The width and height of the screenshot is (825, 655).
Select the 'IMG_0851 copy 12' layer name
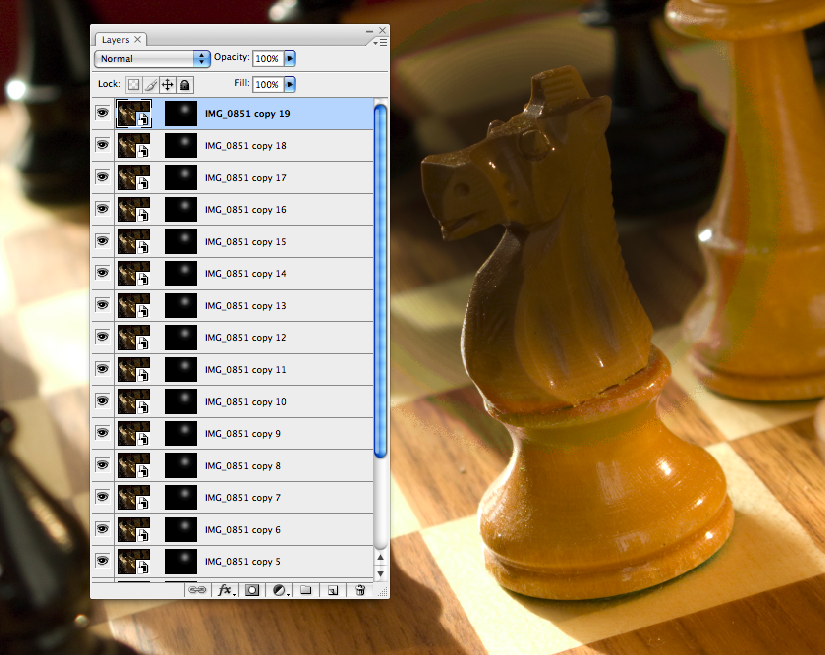point(246,338)
